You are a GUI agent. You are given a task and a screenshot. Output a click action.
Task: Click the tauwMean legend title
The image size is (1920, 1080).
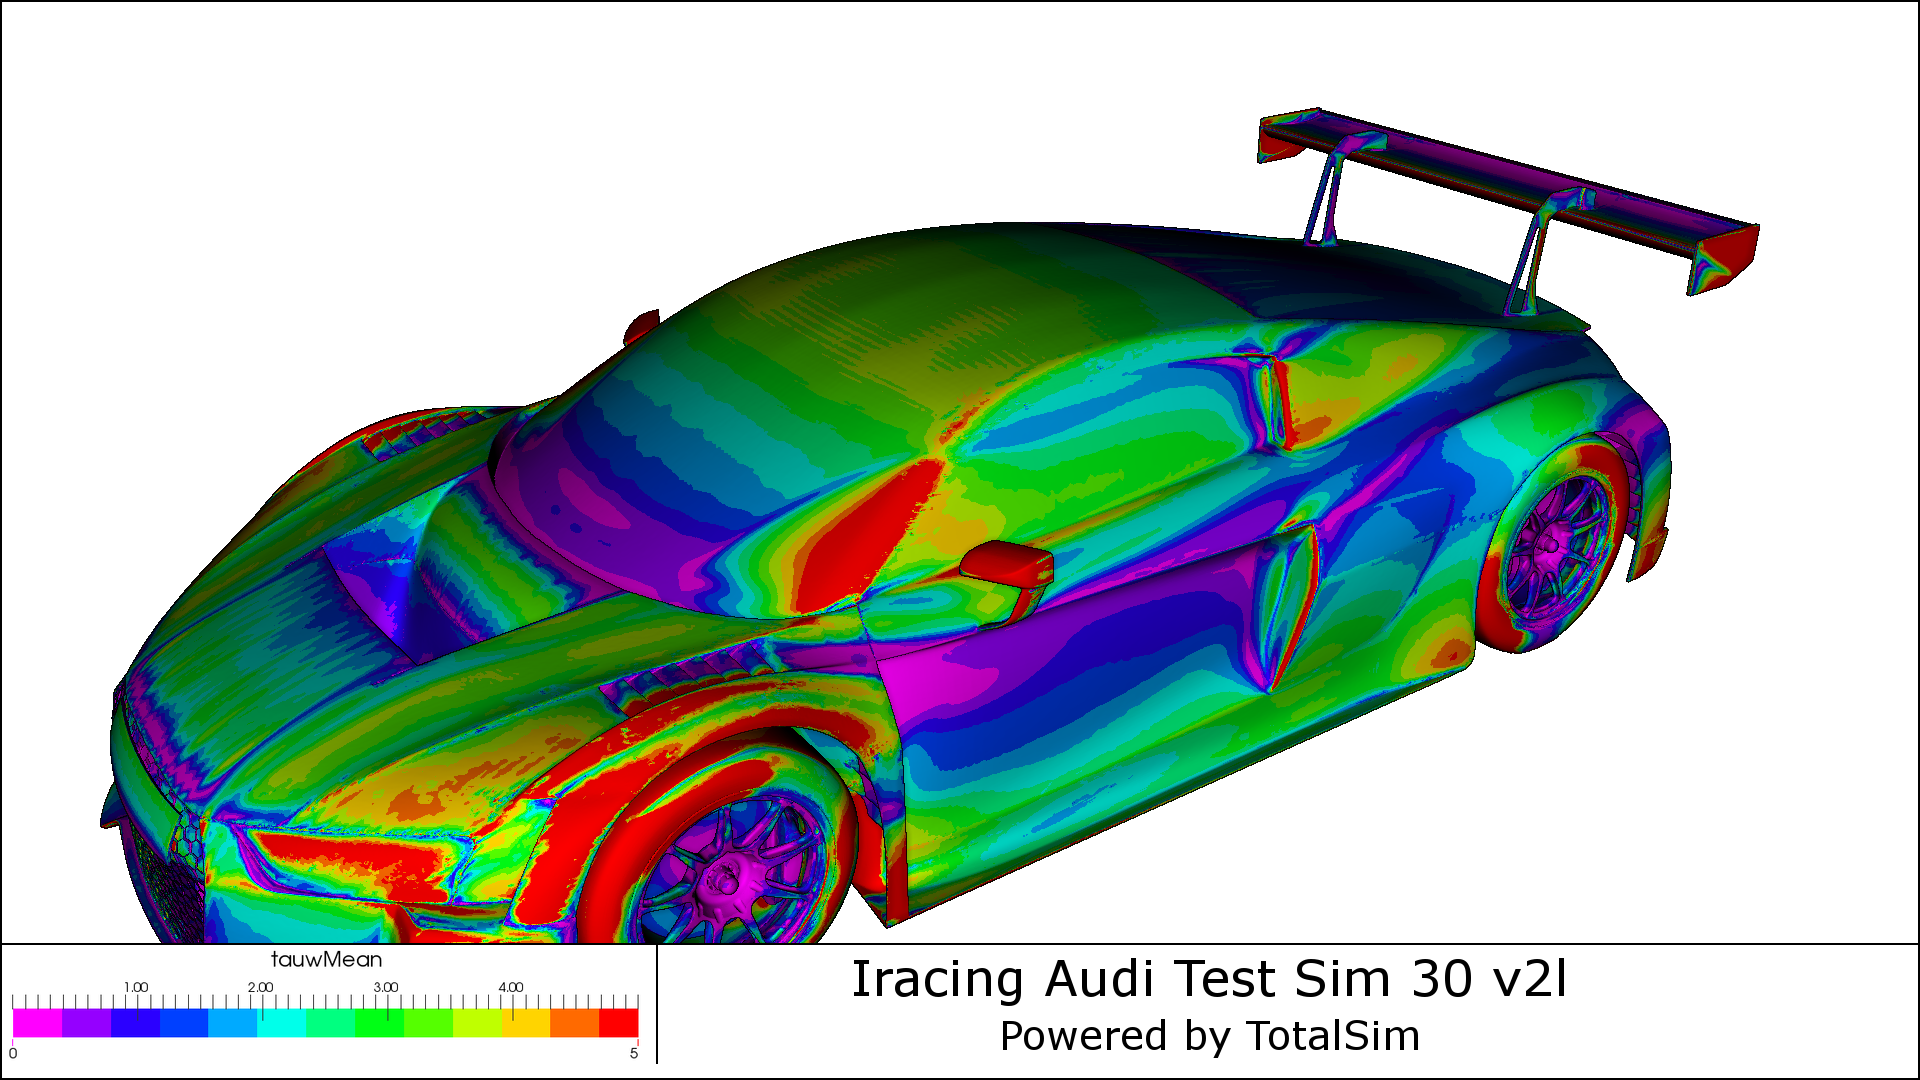326,960
